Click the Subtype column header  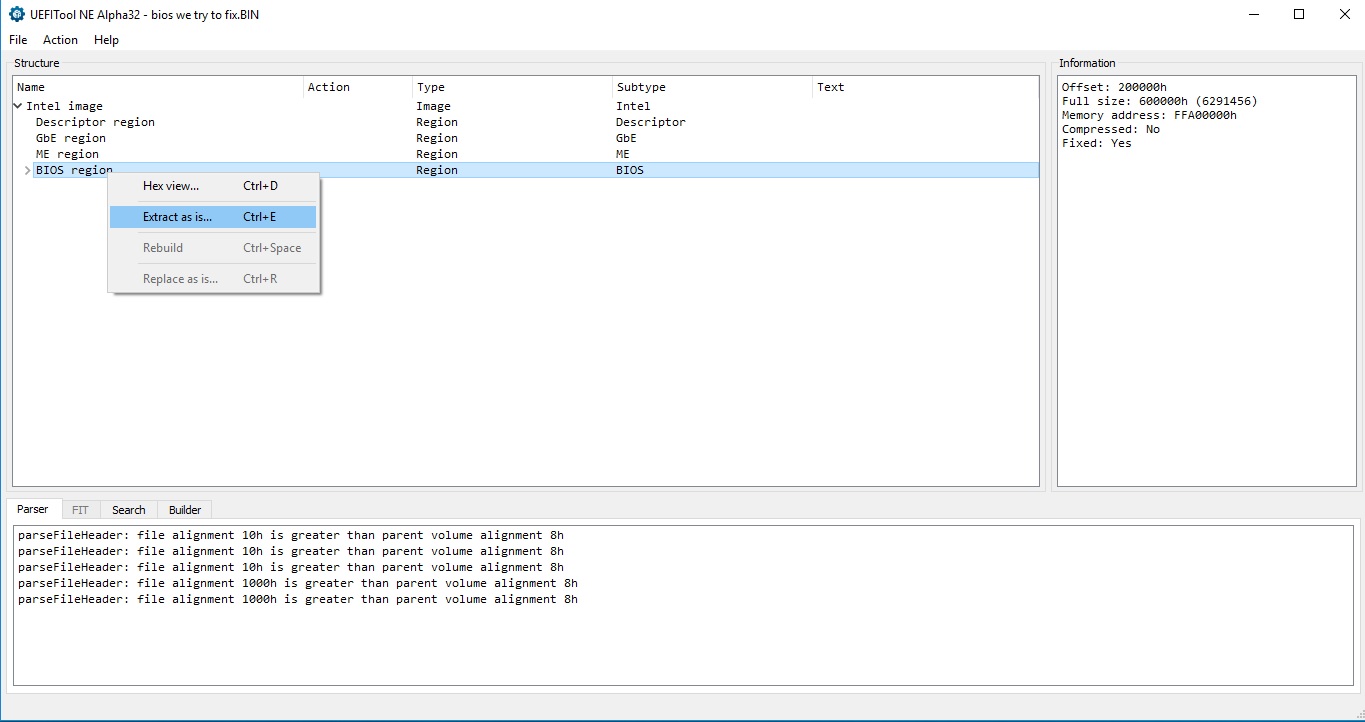[x=713, y=87]
